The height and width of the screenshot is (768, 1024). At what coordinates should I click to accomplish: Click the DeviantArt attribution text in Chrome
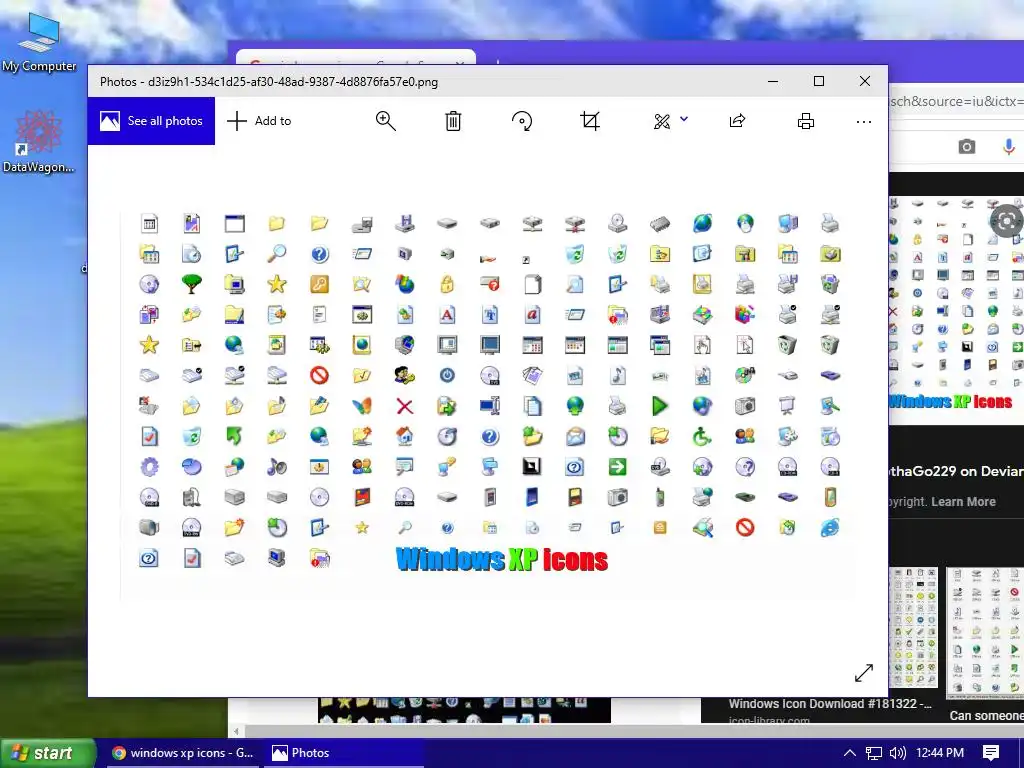coord(956,471)
